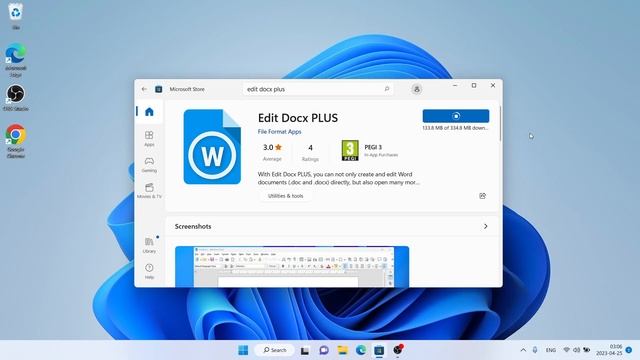
Task: Click the volume speaker tray icon
Action: 576,350
